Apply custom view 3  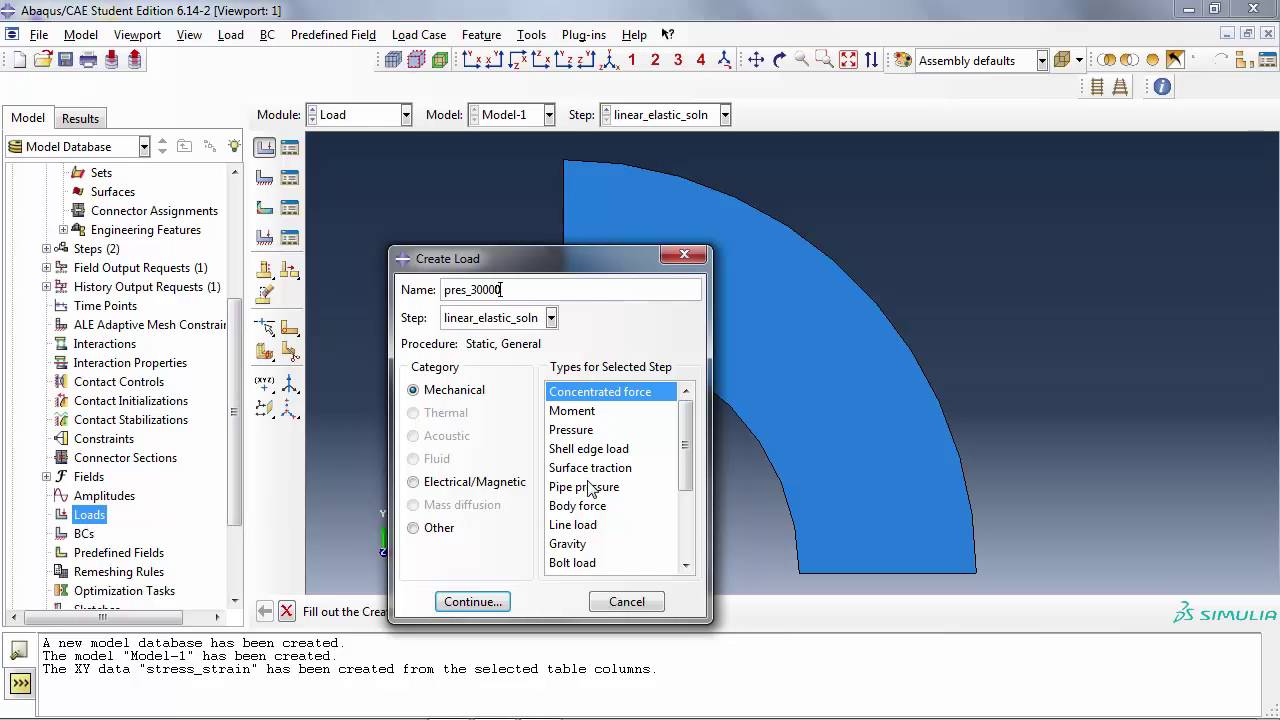pos(678,60)
